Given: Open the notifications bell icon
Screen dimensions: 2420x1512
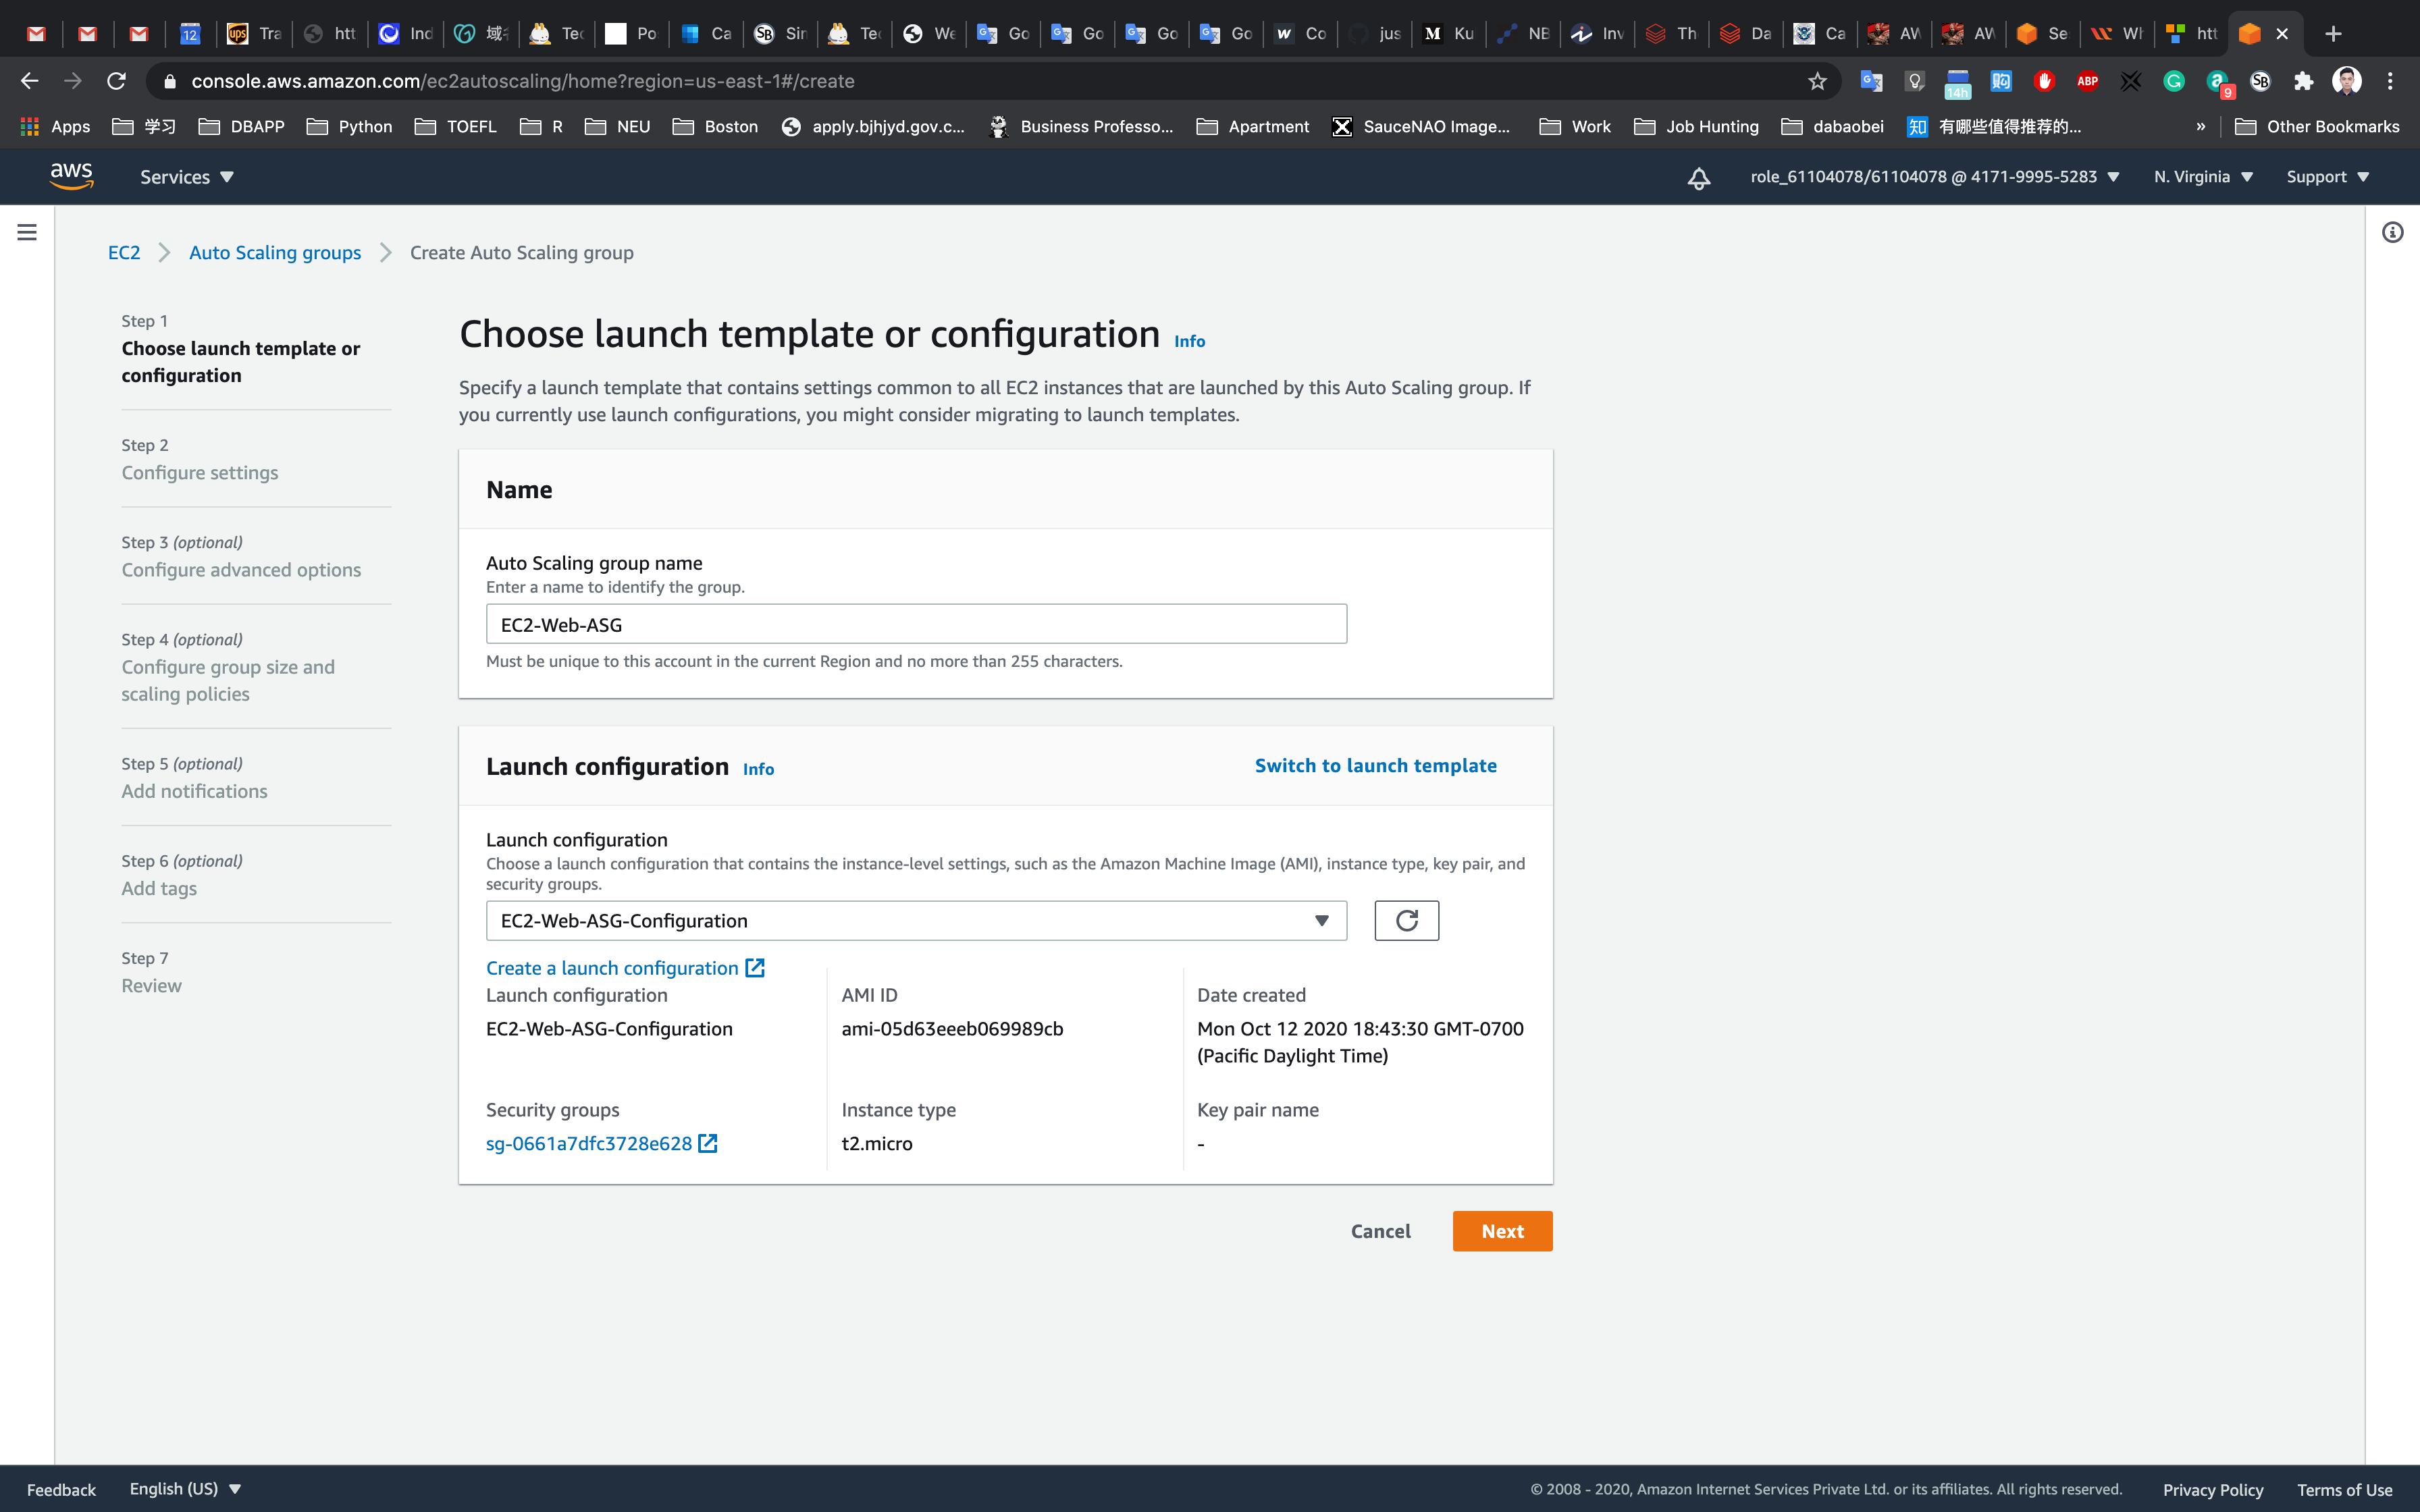Looking at the screenshot, I should tap(1698, 178).
